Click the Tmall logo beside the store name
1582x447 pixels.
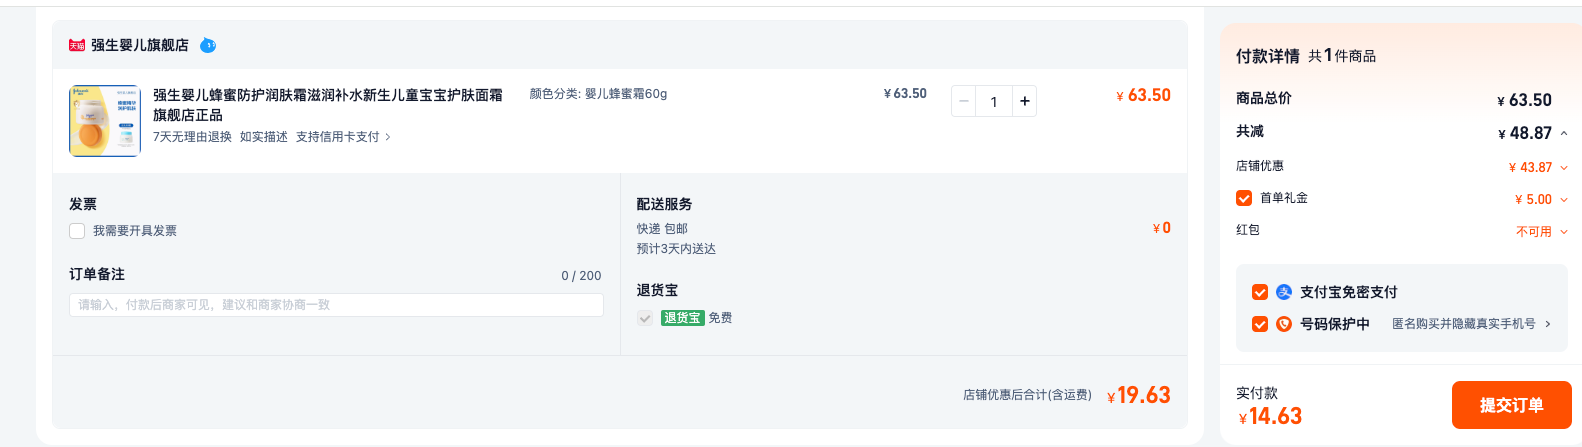click(77, 45)
